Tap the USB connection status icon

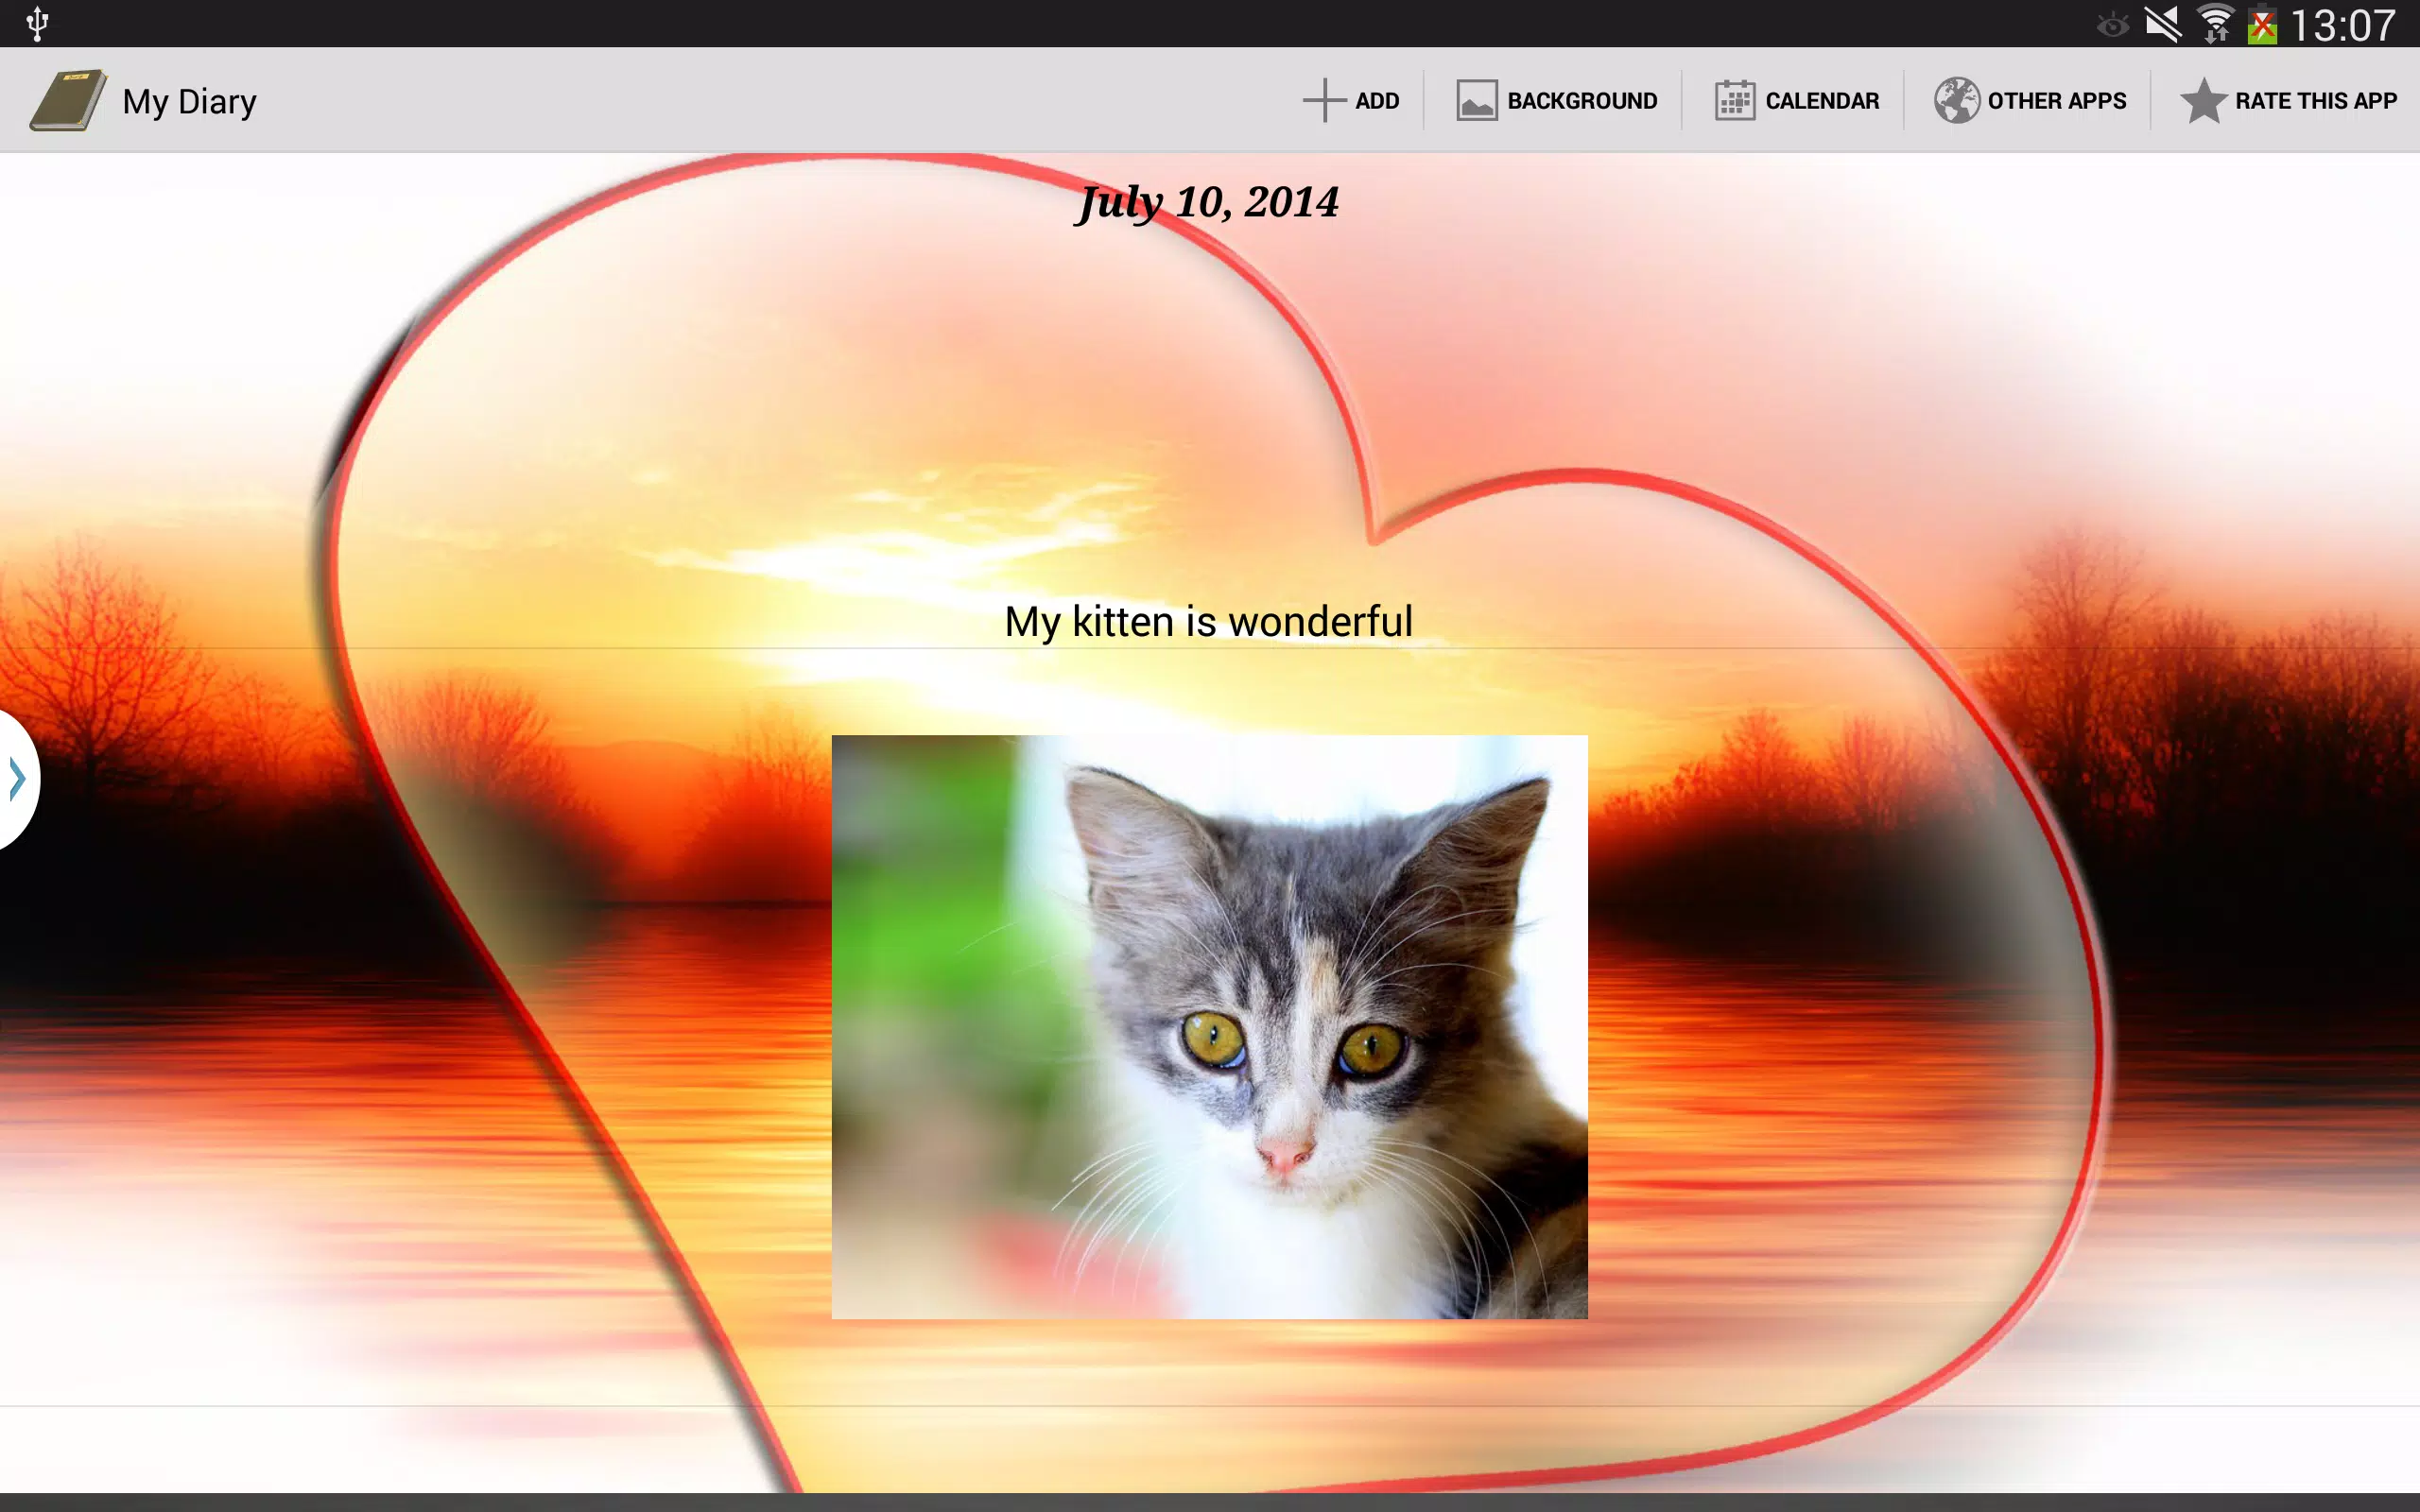[37, 24]
